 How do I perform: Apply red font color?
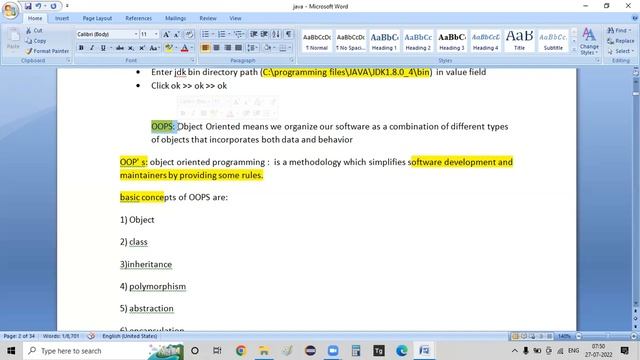click(x=184, y=48)
